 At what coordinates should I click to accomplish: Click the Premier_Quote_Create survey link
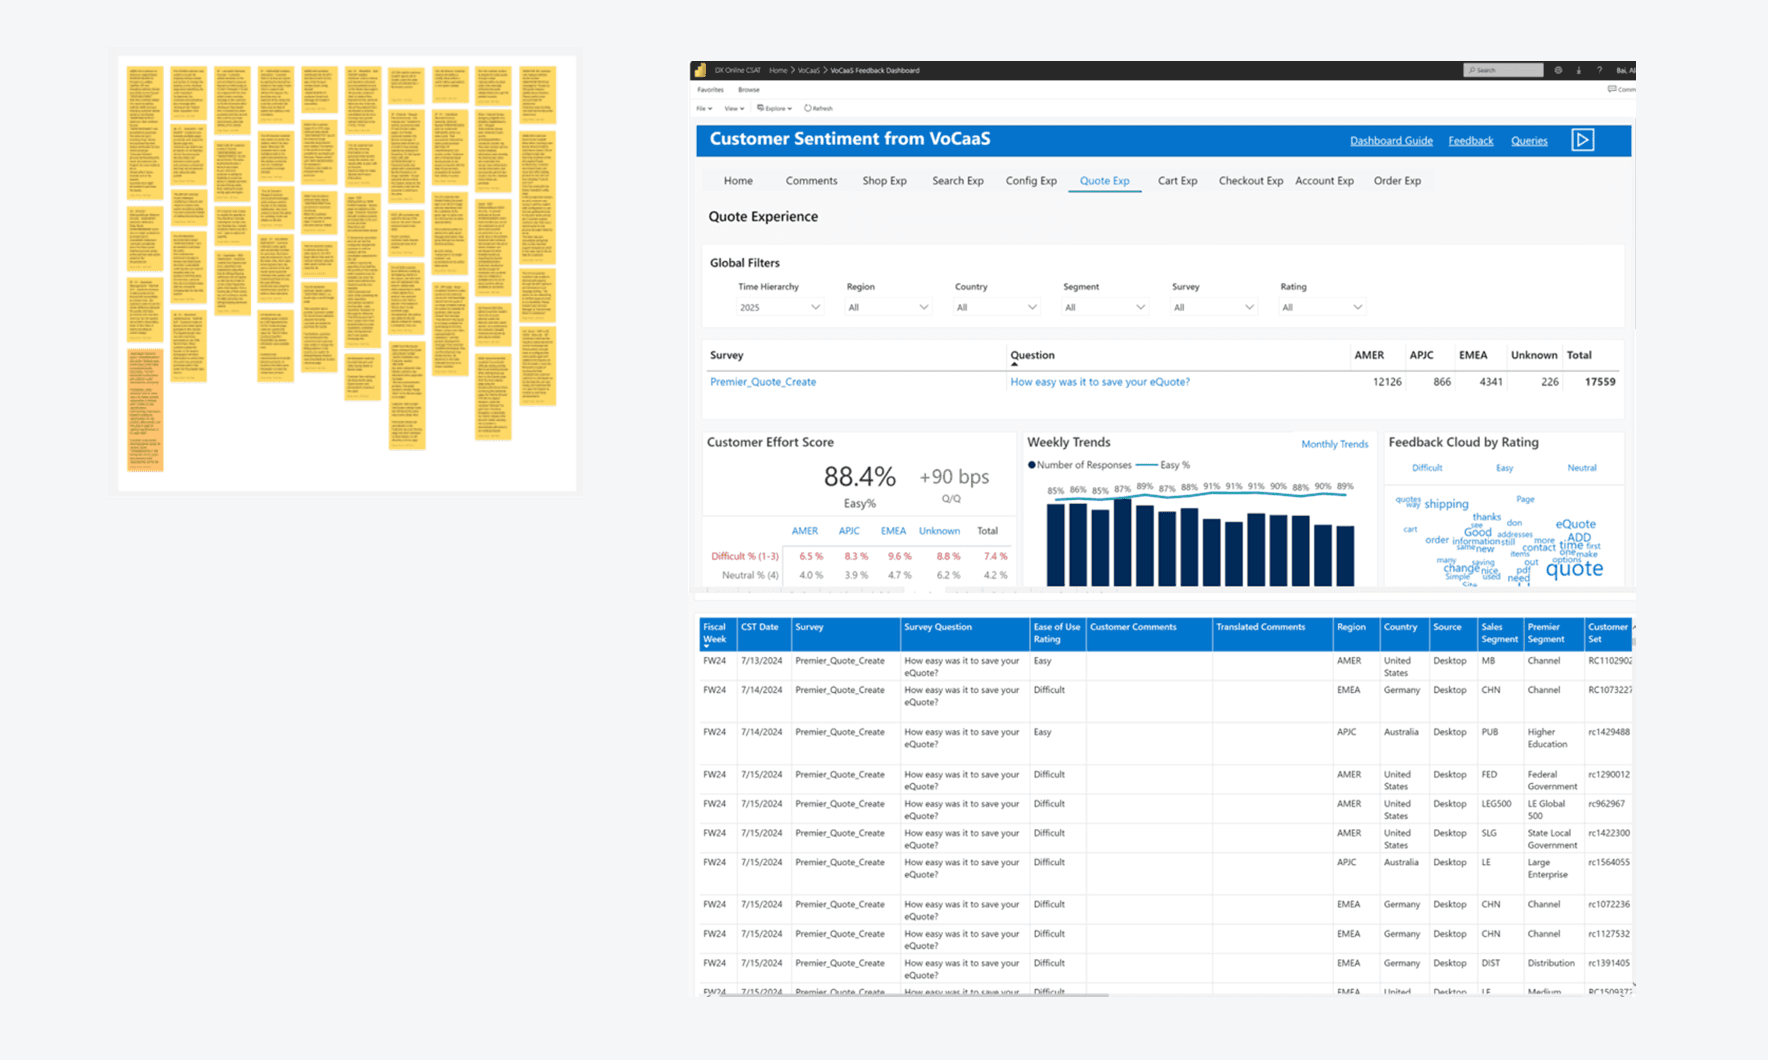click(x=763, y=382)
